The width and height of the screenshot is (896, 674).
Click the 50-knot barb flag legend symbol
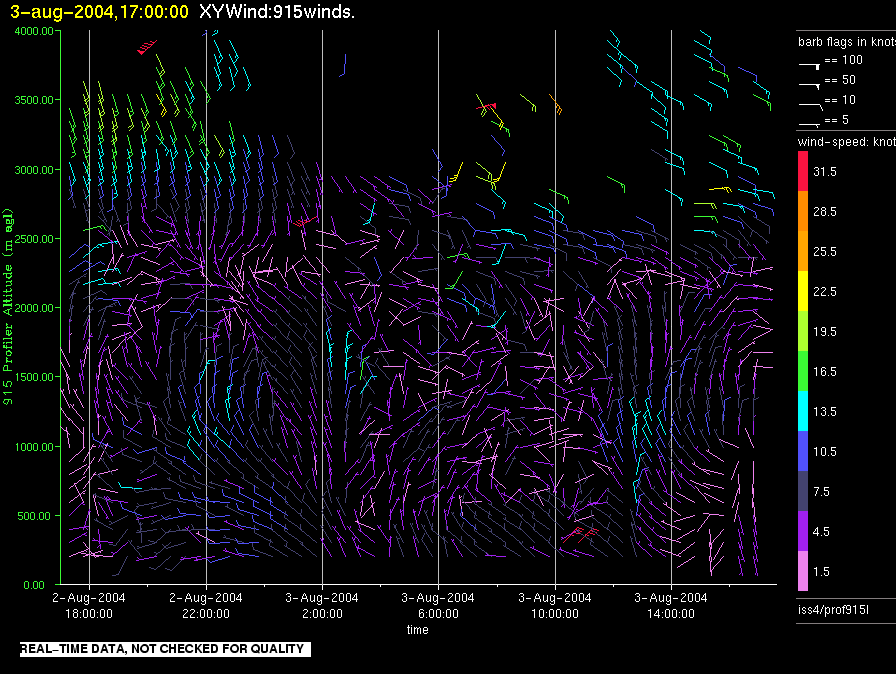(810, 86)
